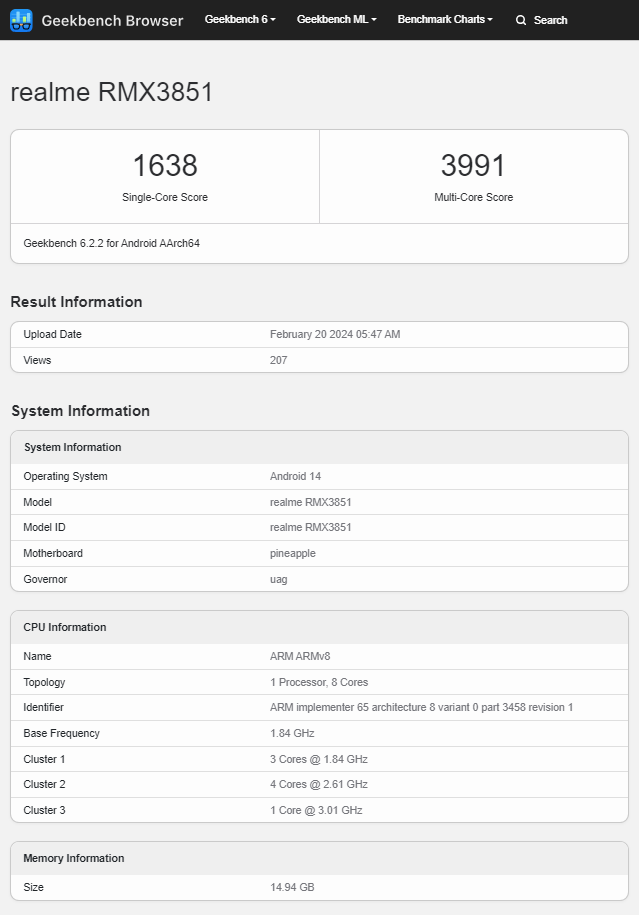The image size is (639, 915).
Task: Click the multi-core score 3991
Action: coord(473,165)
